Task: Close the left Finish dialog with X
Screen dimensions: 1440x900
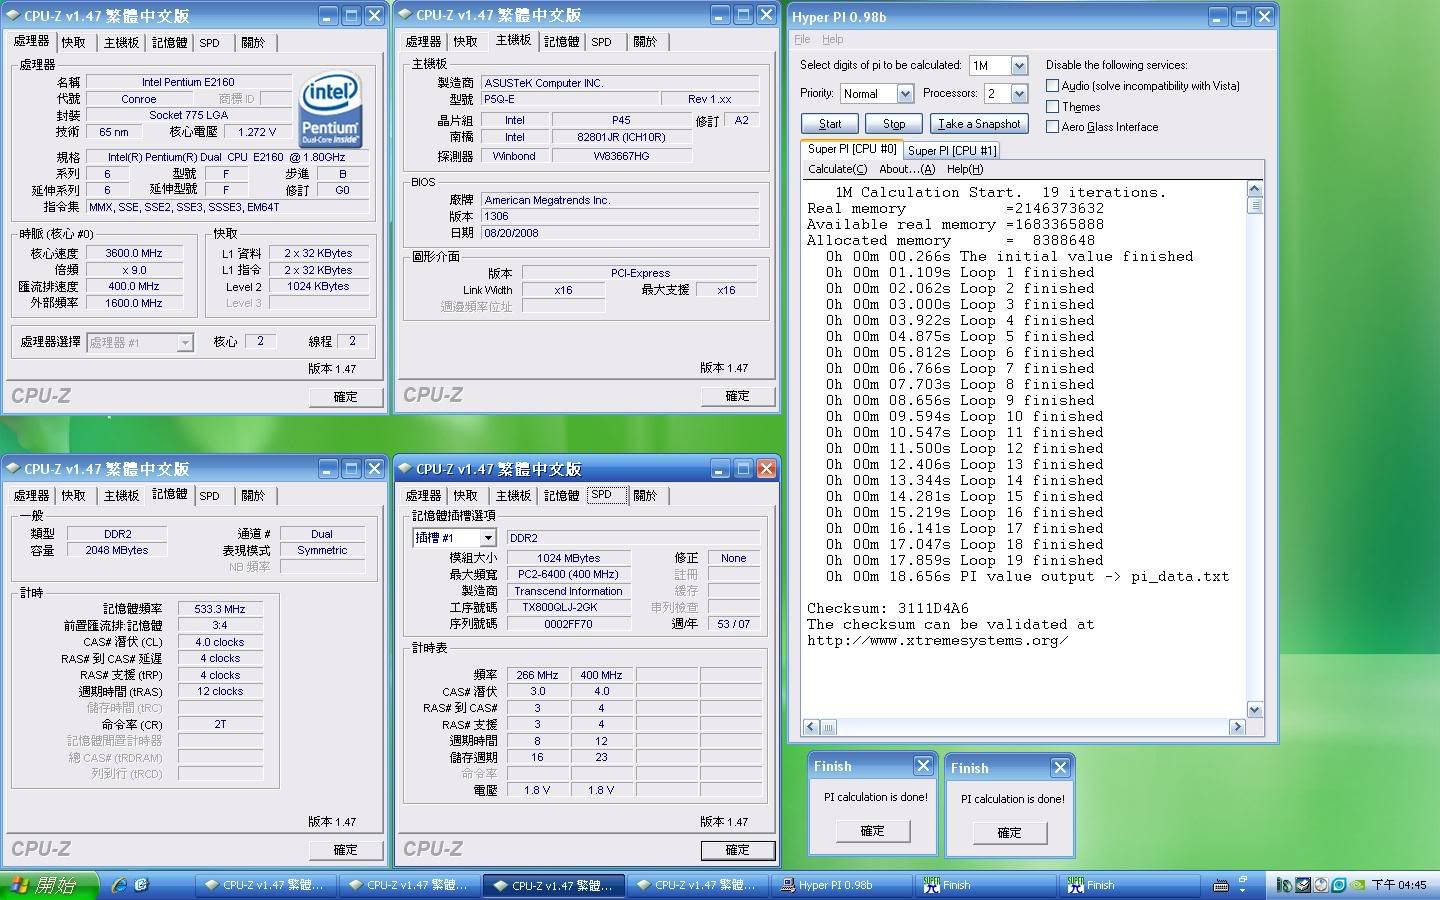Action: tap(923, 766)
